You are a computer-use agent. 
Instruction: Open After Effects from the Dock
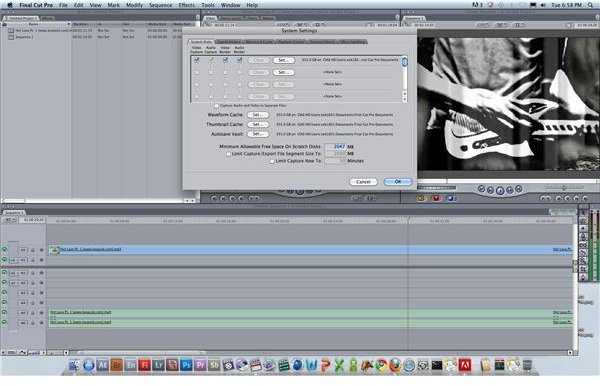pyautogui.click(x=103, y=365)
